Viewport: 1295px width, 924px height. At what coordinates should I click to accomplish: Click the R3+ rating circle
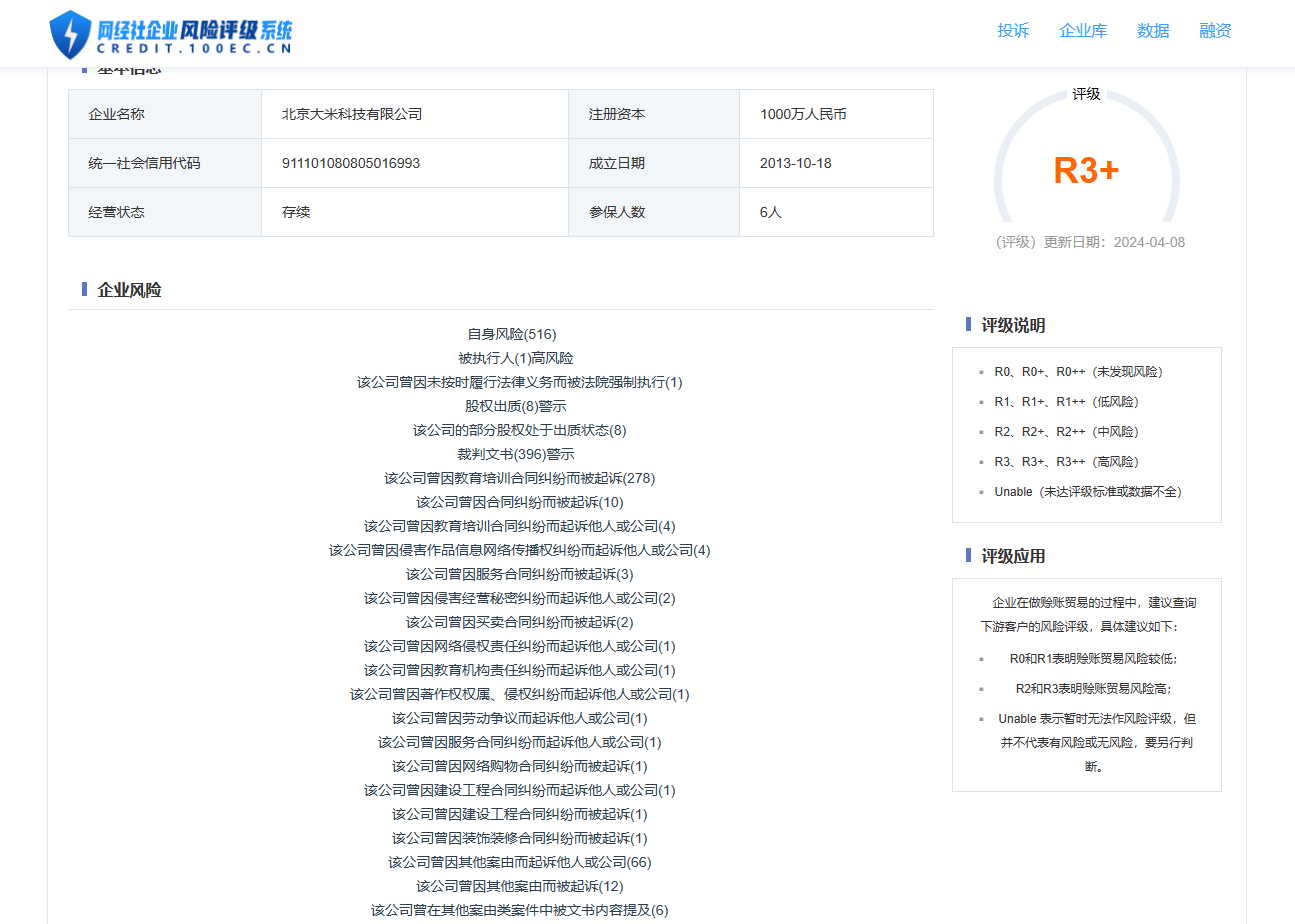(1086, 172)
